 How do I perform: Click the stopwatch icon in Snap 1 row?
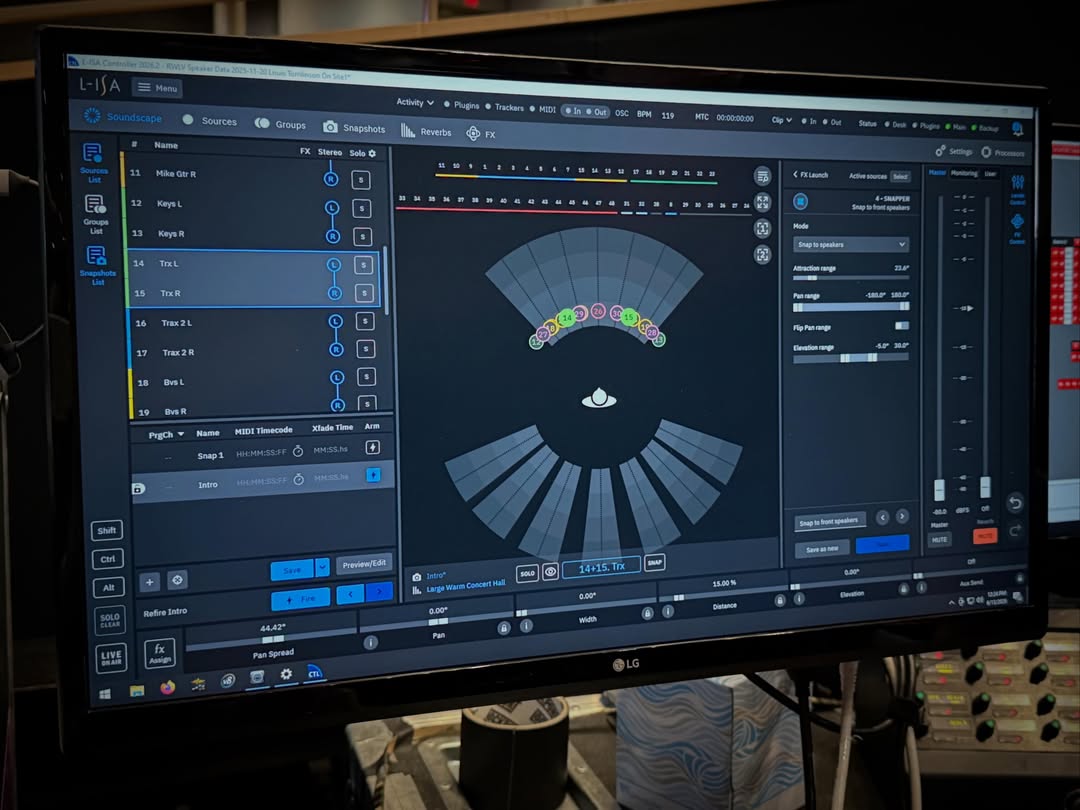(298, 451)
